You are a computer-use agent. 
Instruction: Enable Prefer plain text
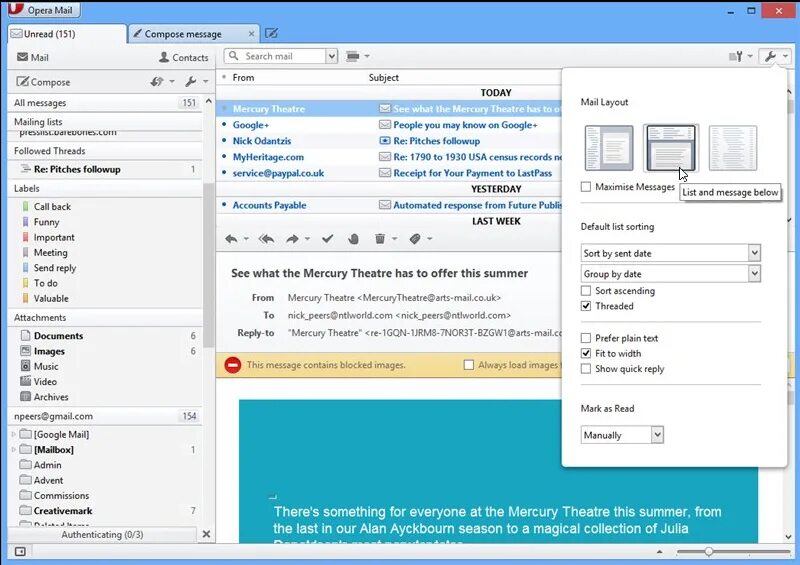[x=586, y=338]
